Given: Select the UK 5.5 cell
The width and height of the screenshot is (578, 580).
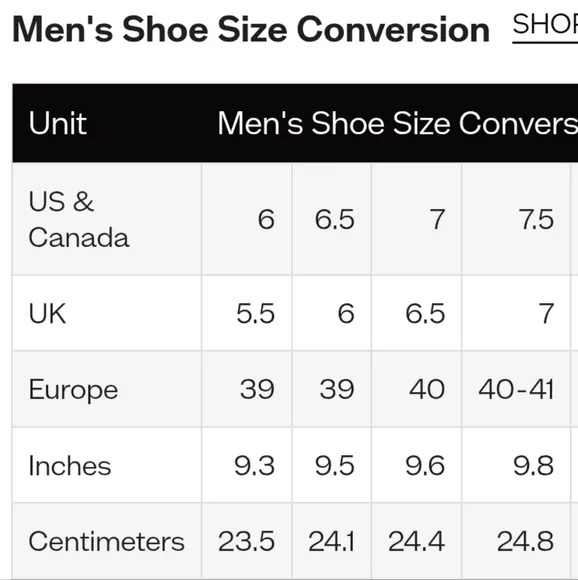Looking at the screenshot, I should point(247,313).
